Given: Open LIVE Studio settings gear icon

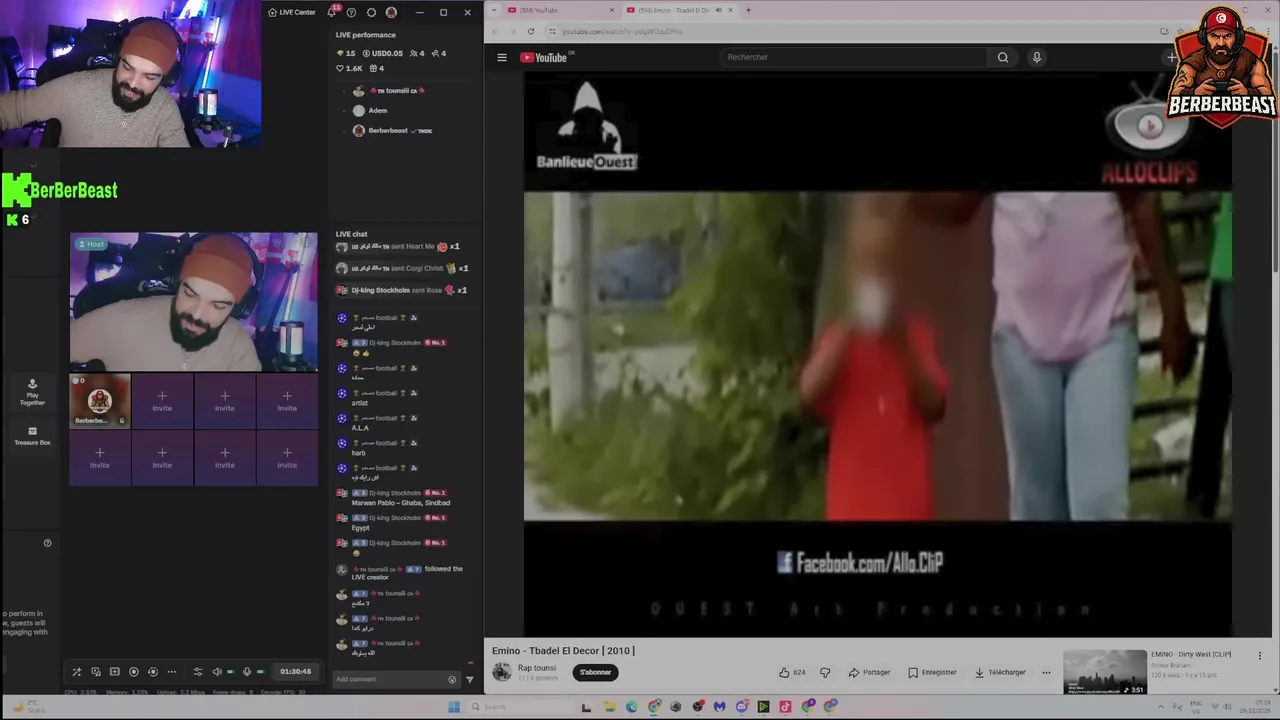Looking at the screenshot, I should [371, 12].
